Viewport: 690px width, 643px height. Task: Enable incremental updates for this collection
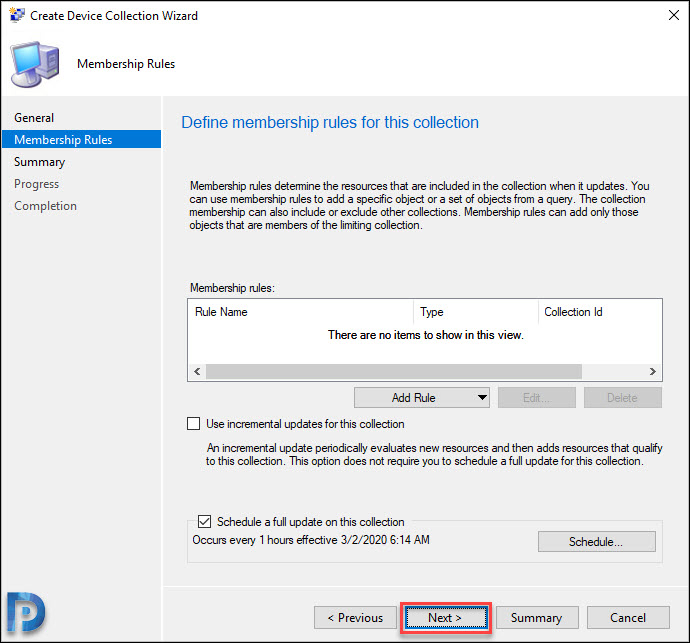tap(194, 423)
